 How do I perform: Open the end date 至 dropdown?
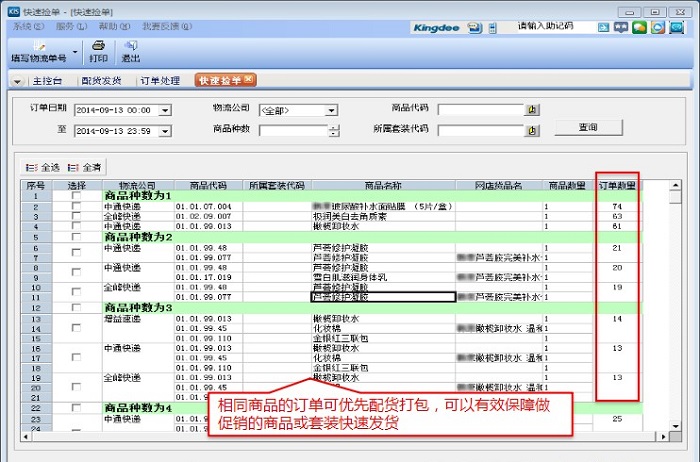tap(165, 130)
